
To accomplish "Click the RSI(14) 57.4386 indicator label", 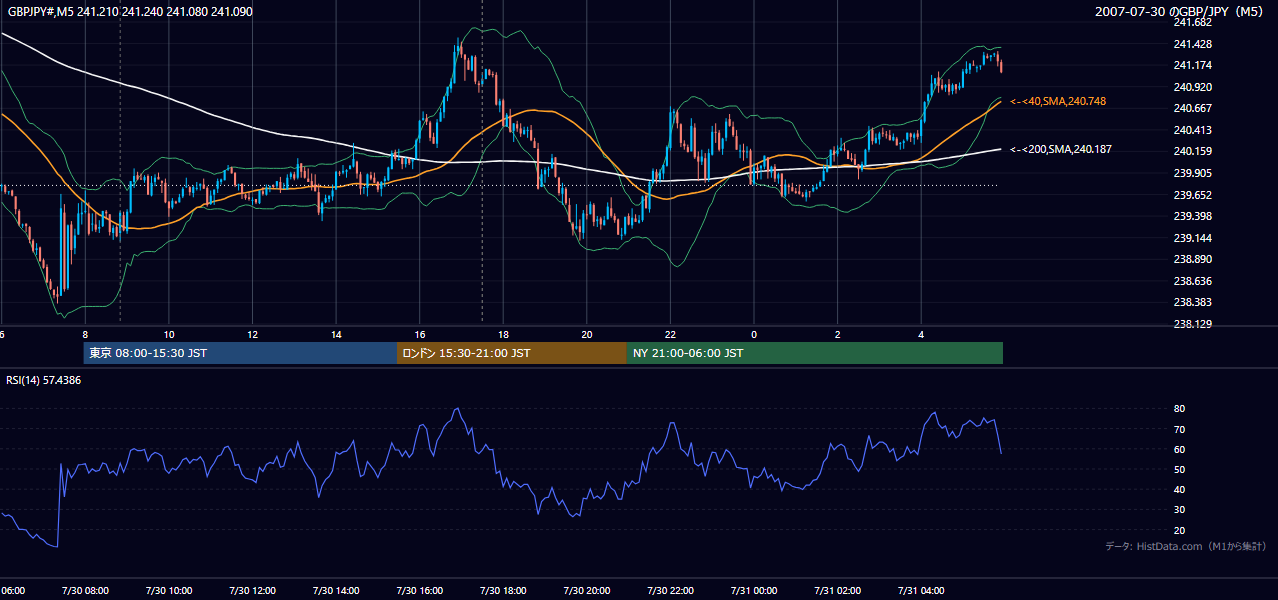I will pos(44,380).
